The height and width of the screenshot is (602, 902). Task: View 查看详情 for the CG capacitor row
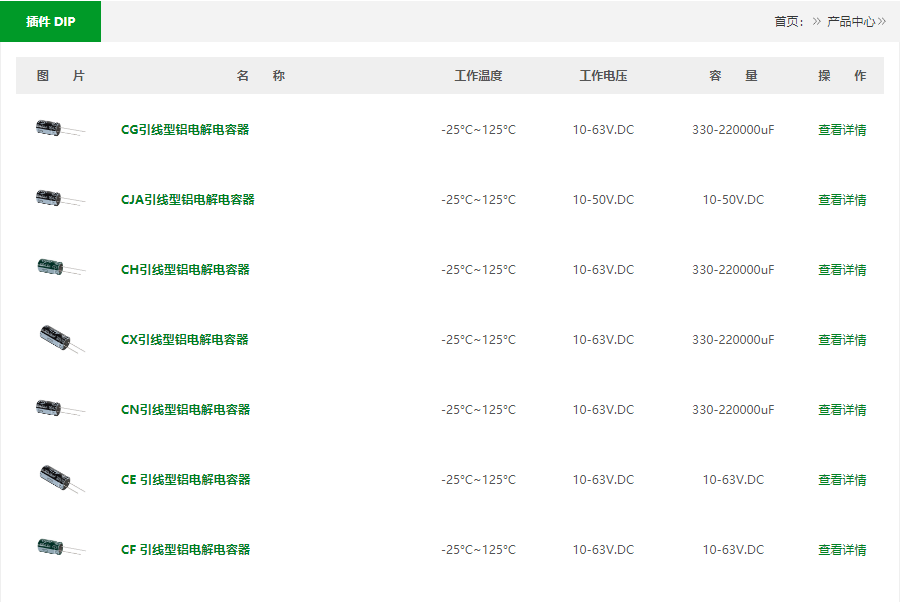[x=842, y=130]
